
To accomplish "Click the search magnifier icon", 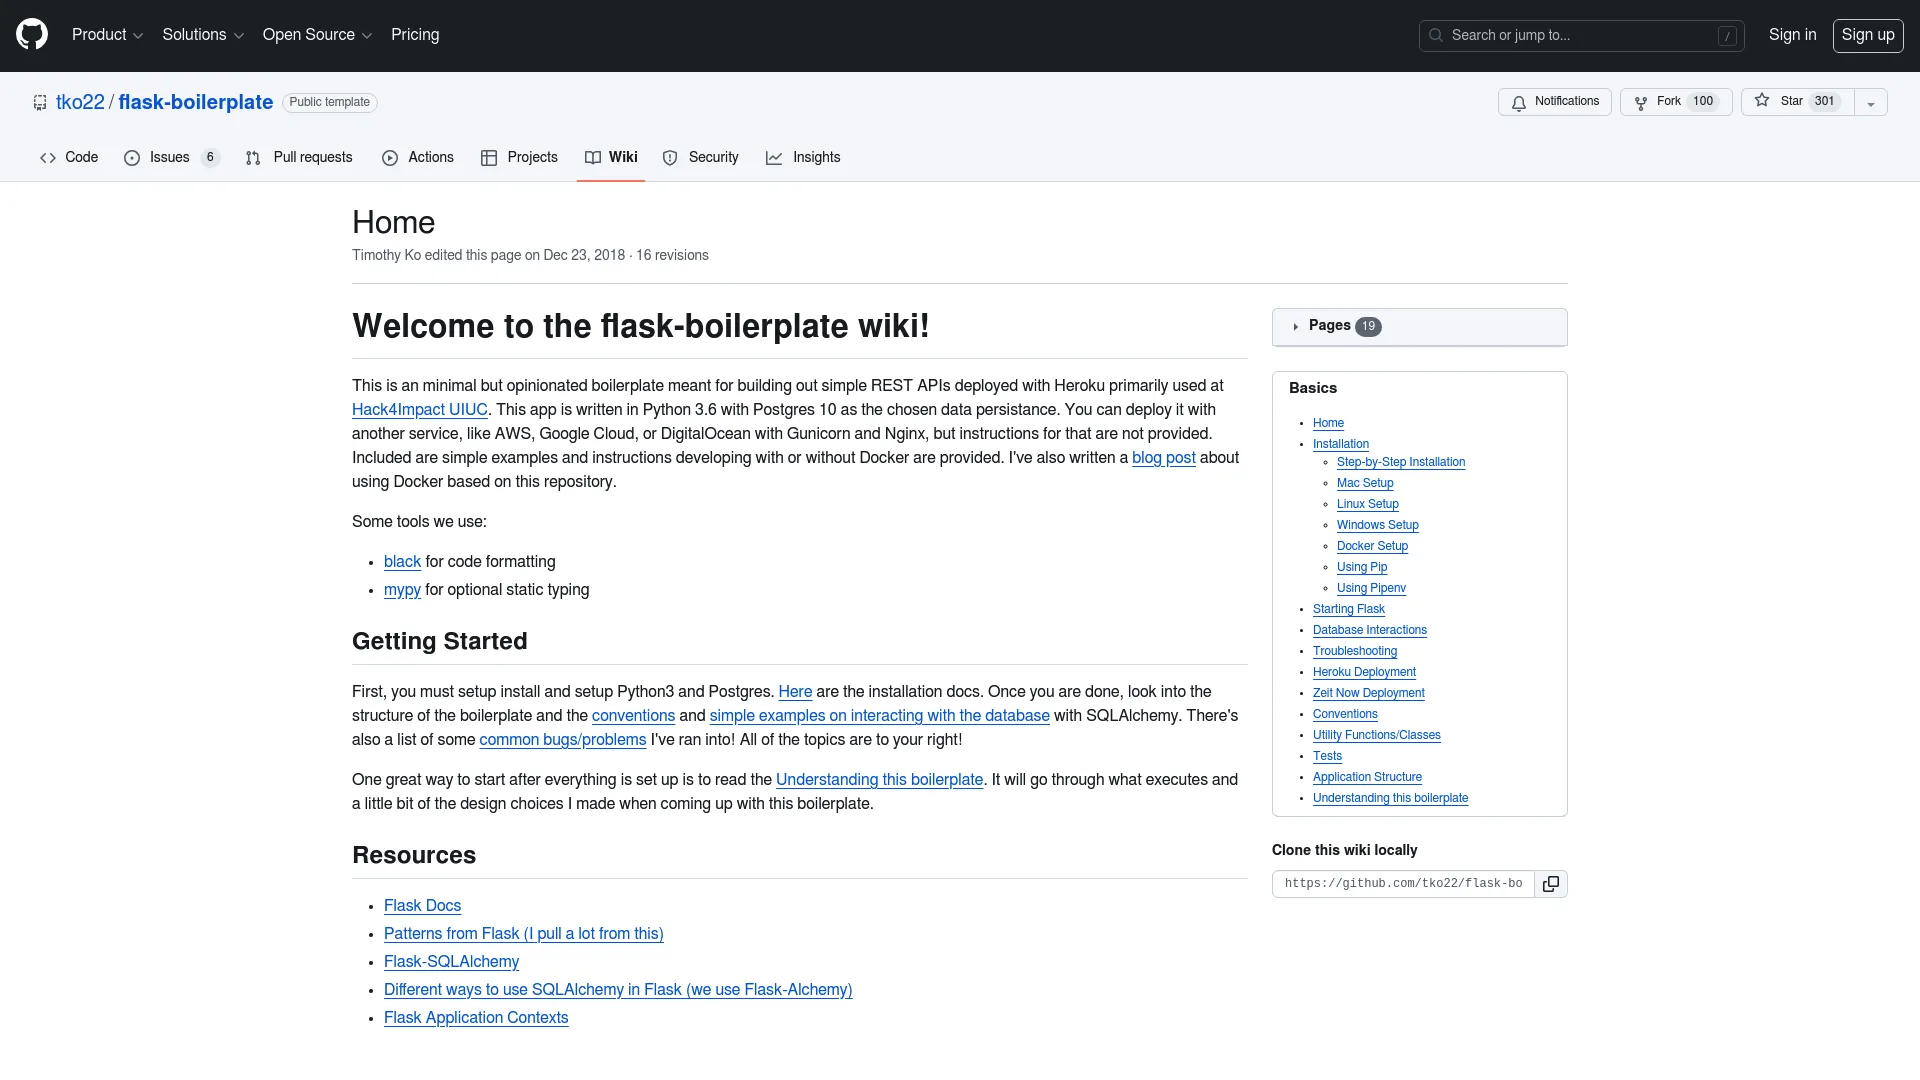I will [x=1436, y=36].
